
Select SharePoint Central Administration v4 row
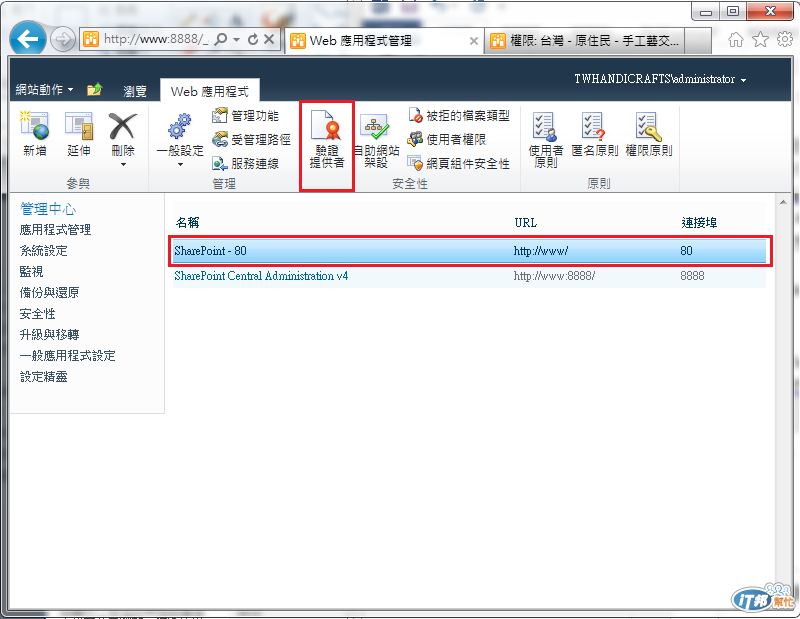point(469,276)
